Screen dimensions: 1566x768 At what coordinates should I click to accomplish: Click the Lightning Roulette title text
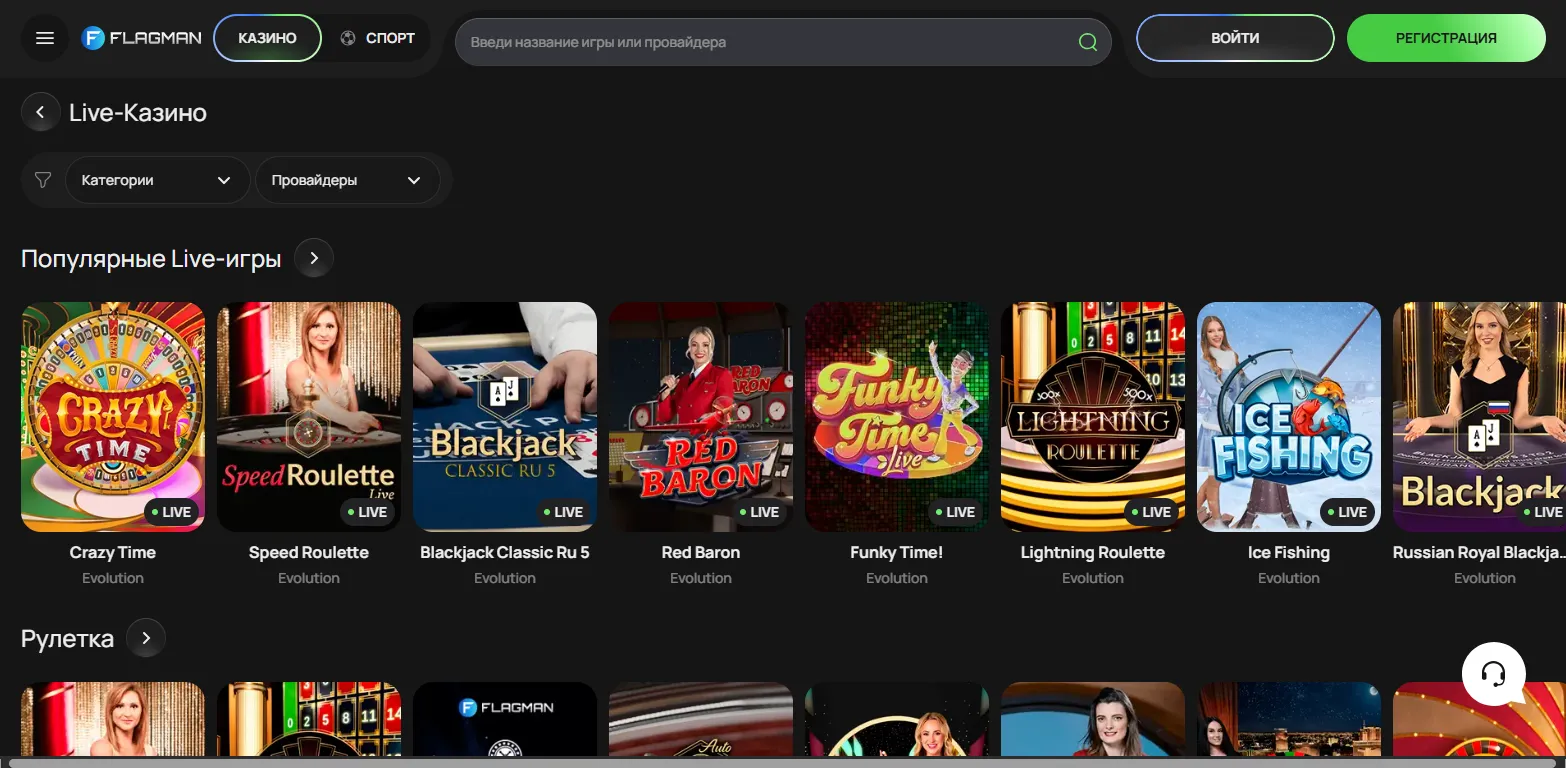pyautogui.click(x=1093, y=552)
